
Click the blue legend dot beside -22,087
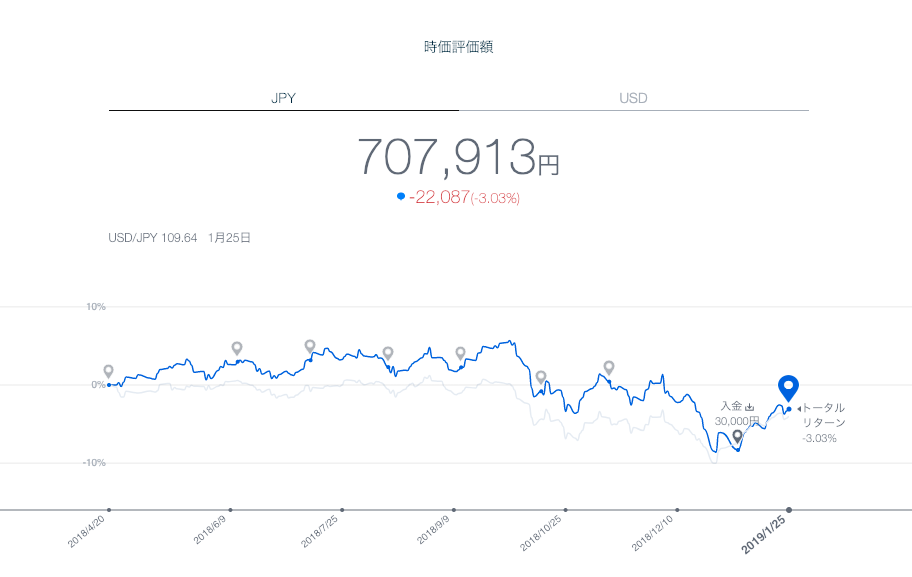coord(401,197)
